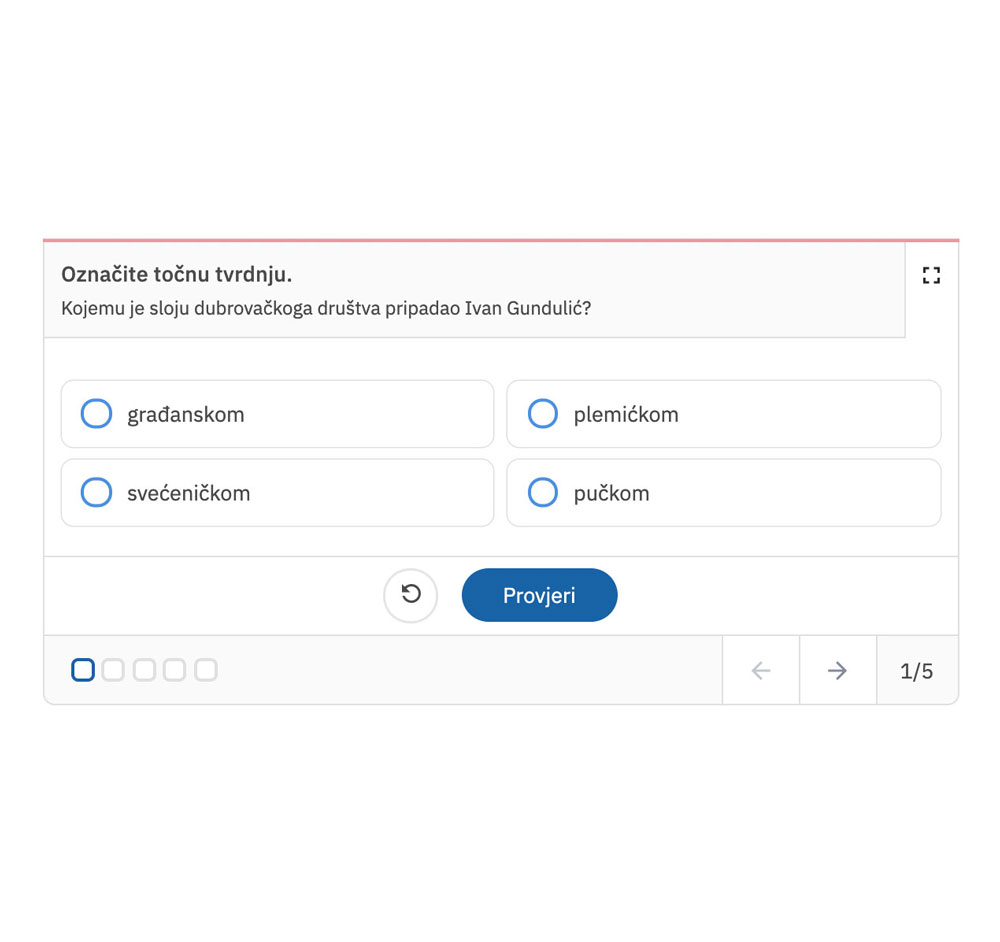This screenshot has width=1000, height=942.
Task: Click the 'pučkom' answer label text
Action: click(x=611, y=493)
